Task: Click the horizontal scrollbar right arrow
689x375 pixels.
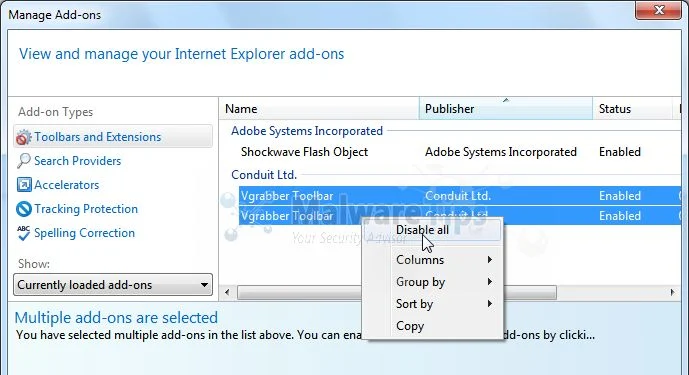Action: tap(672, 292)
